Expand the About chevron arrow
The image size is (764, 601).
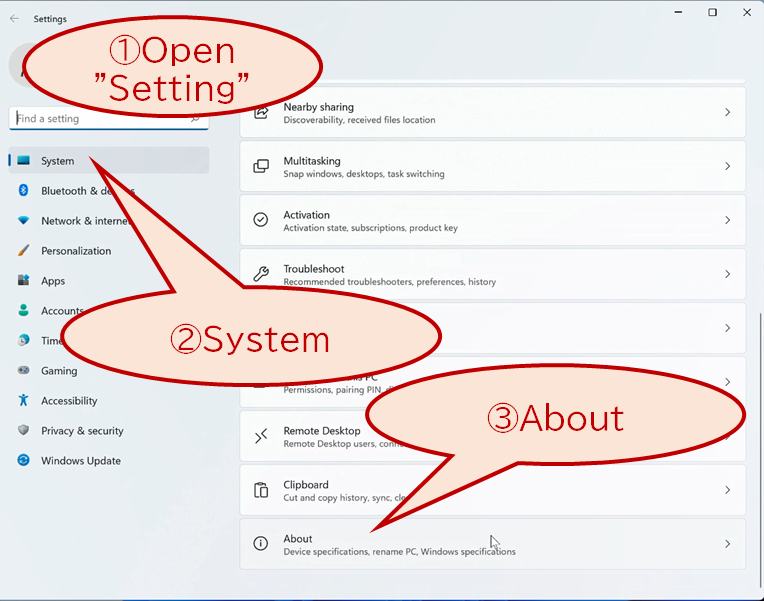coord(727,543)
